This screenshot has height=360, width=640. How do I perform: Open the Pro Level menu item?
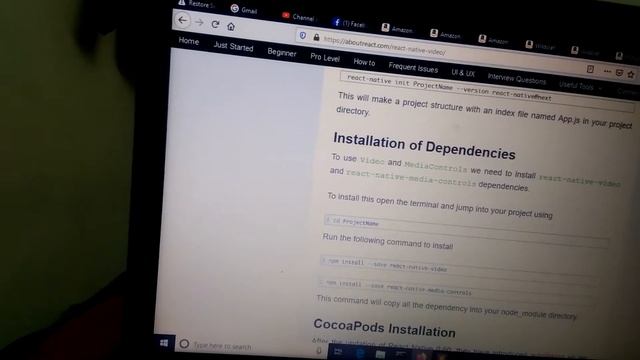point(325,58)
